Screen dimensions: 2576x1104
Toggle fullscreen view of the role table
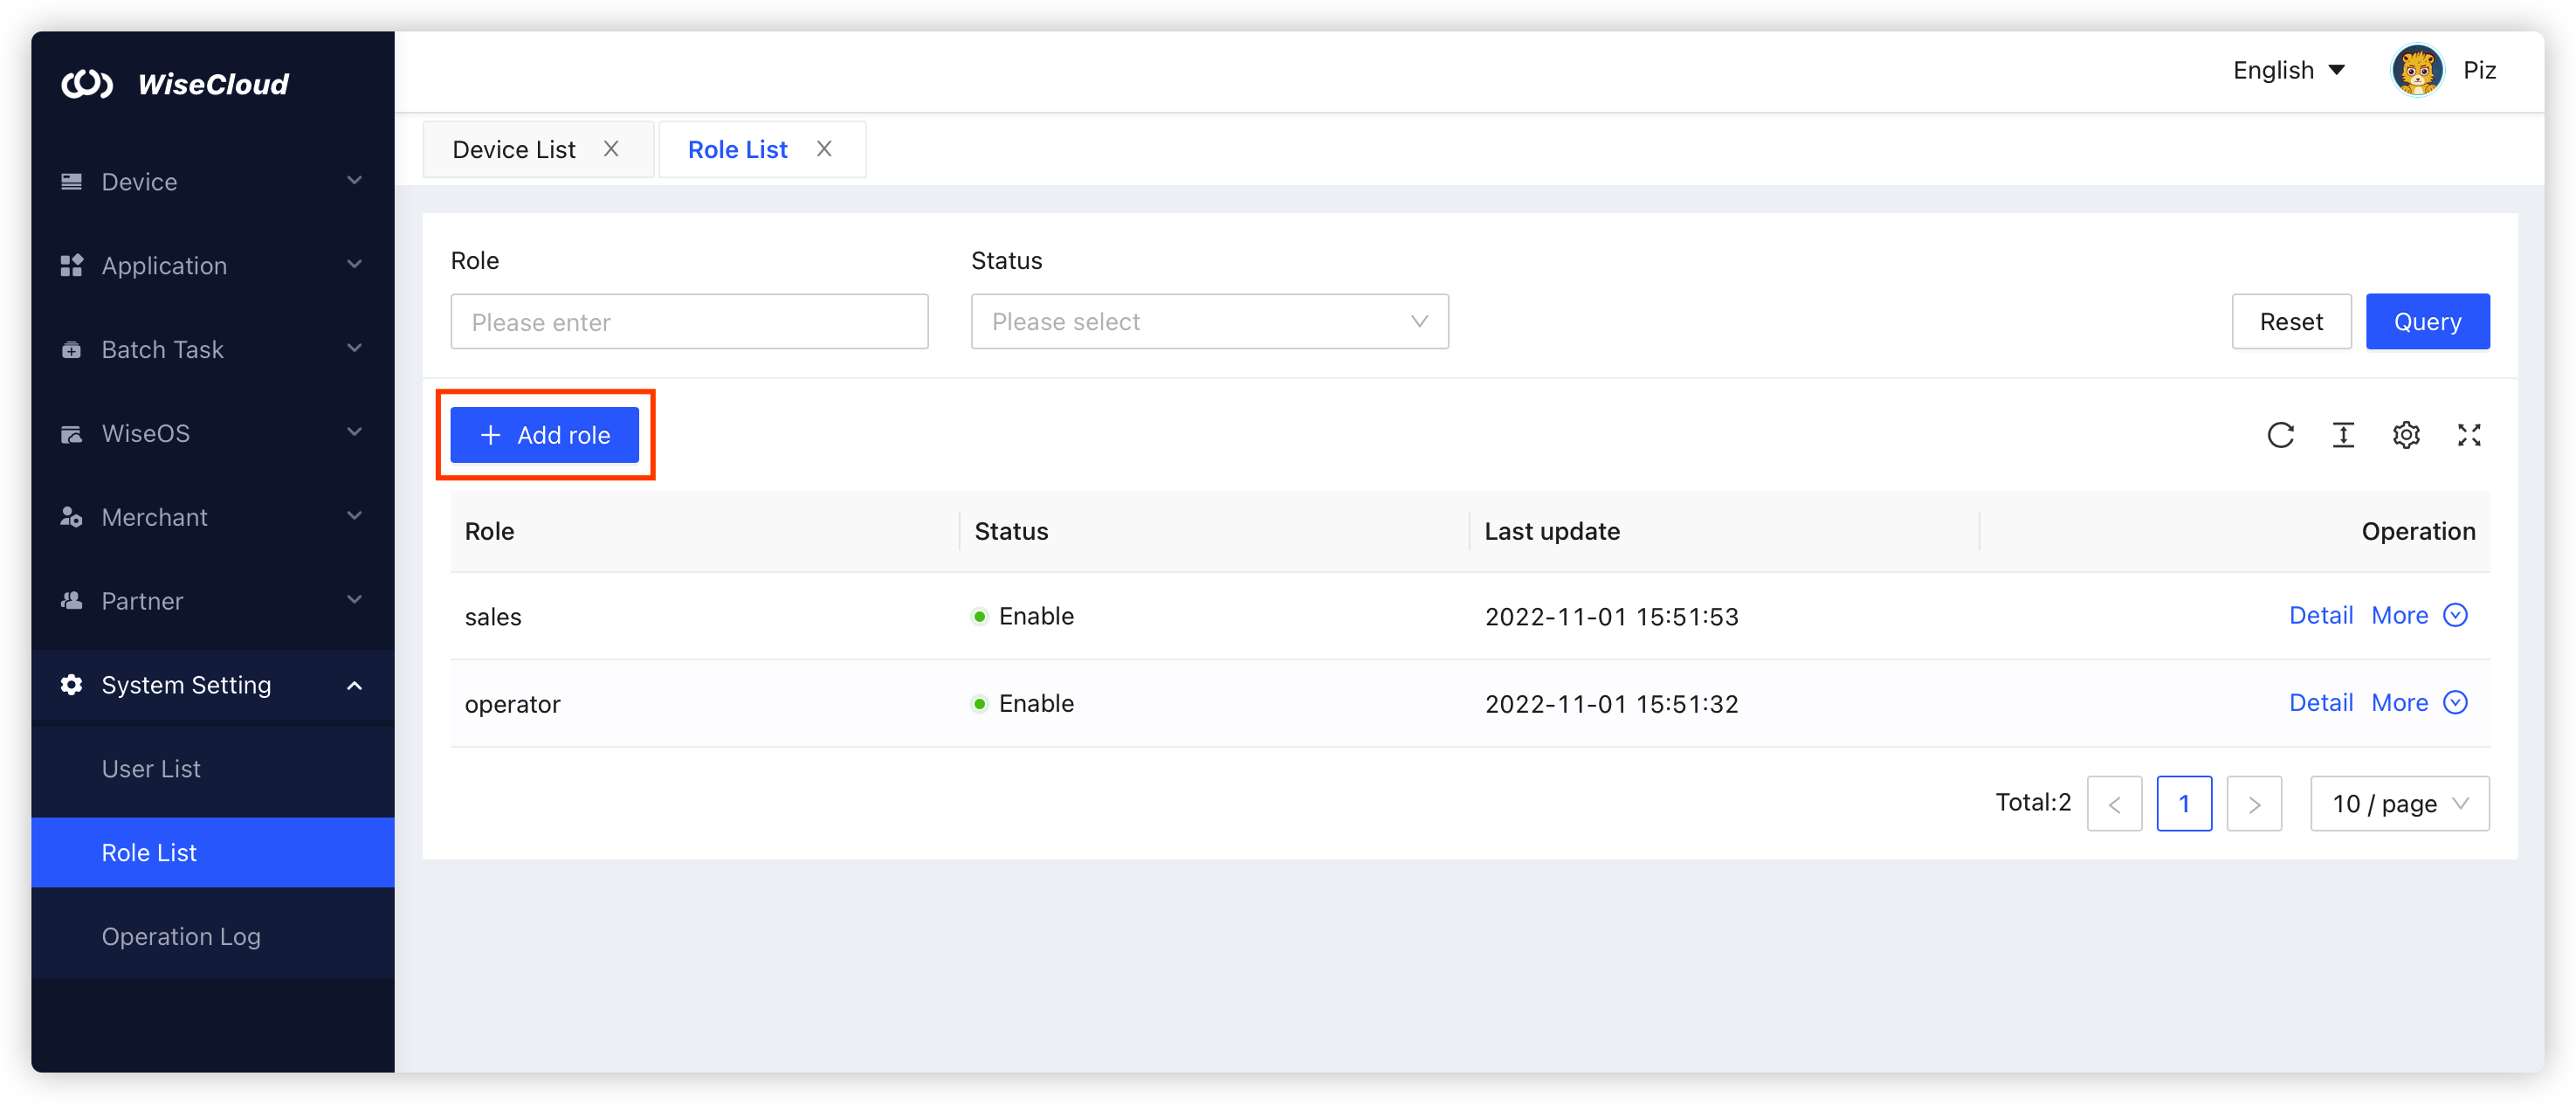click(2468, 435)
